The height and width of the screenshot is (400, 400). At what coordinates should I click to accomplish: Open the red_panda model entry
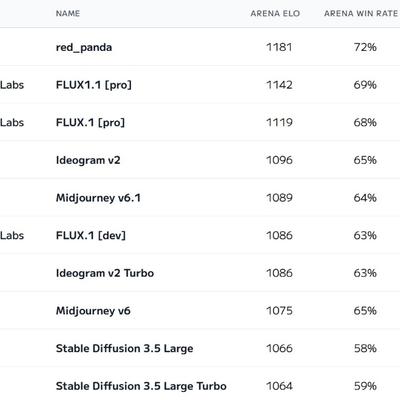(x=84, y=47)
